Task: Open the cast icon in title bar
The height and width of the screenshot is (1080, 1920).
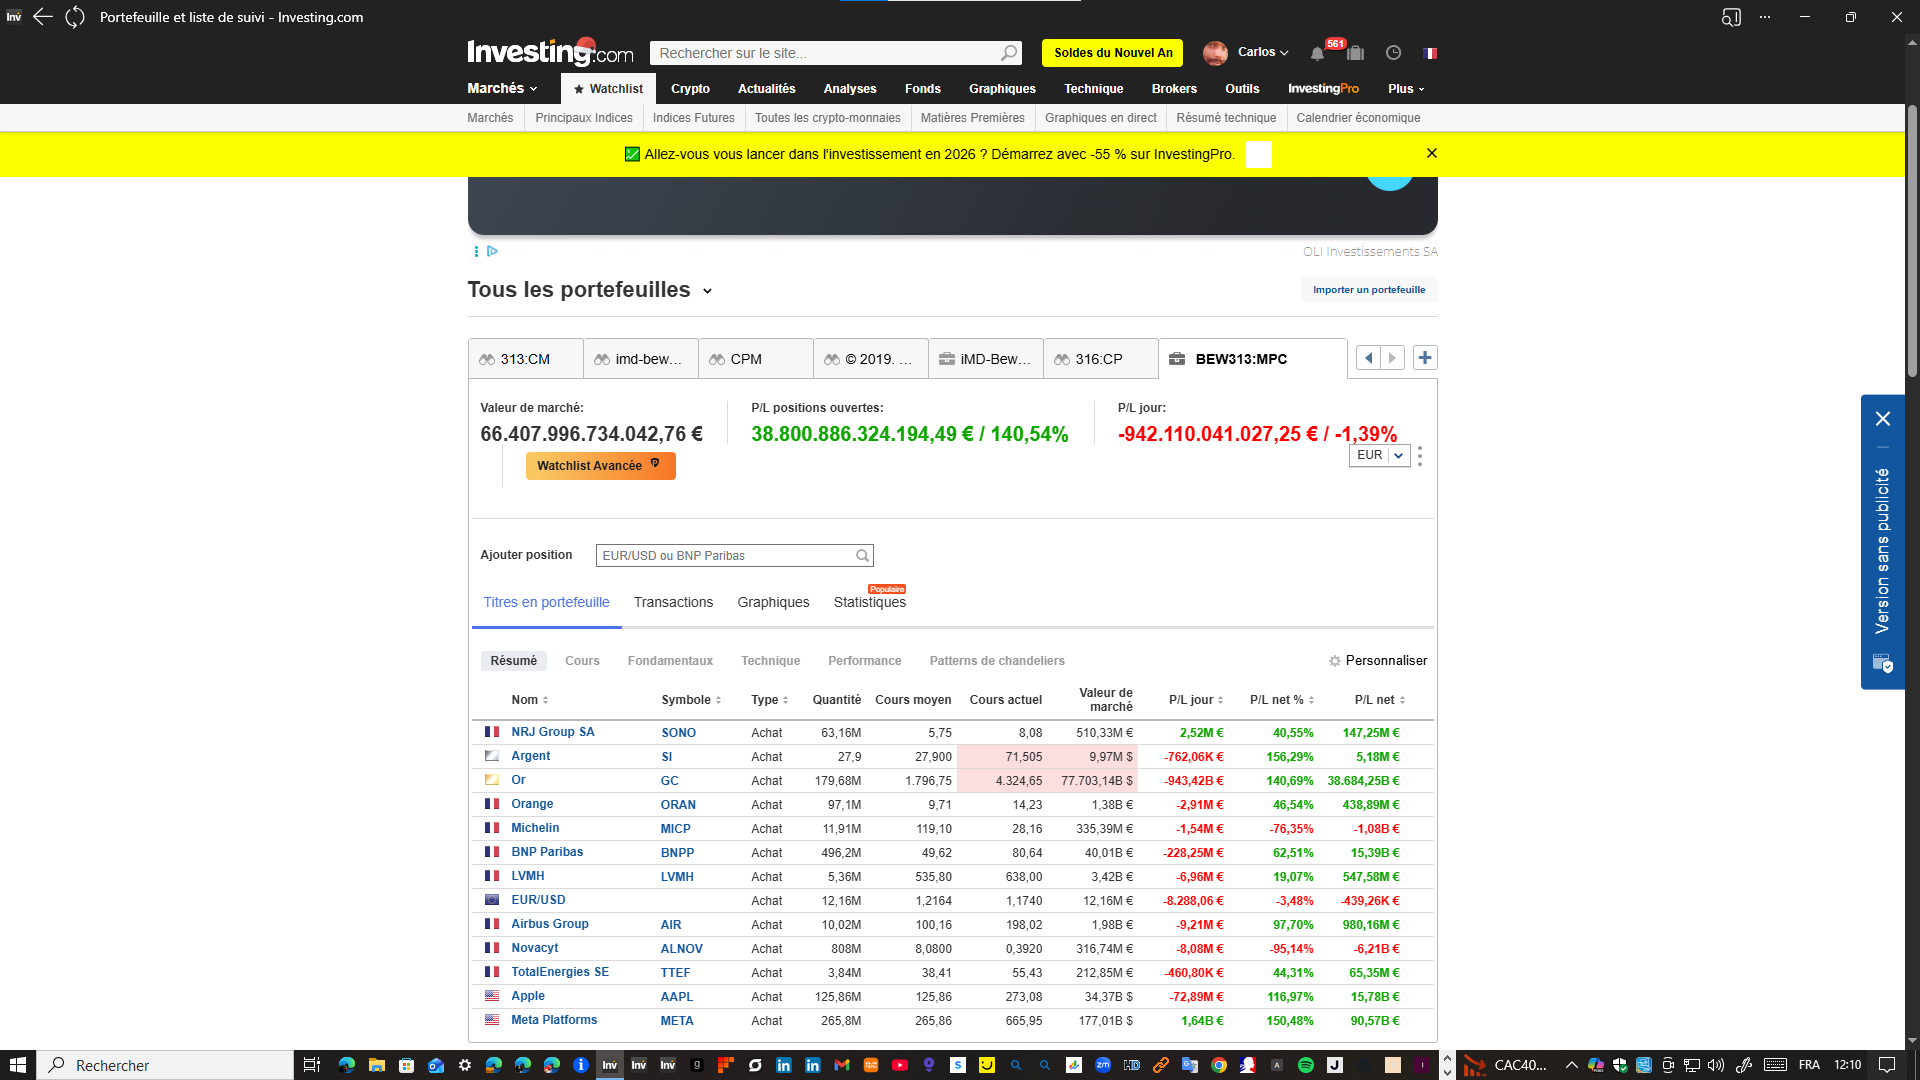Action: (1731, 17)
